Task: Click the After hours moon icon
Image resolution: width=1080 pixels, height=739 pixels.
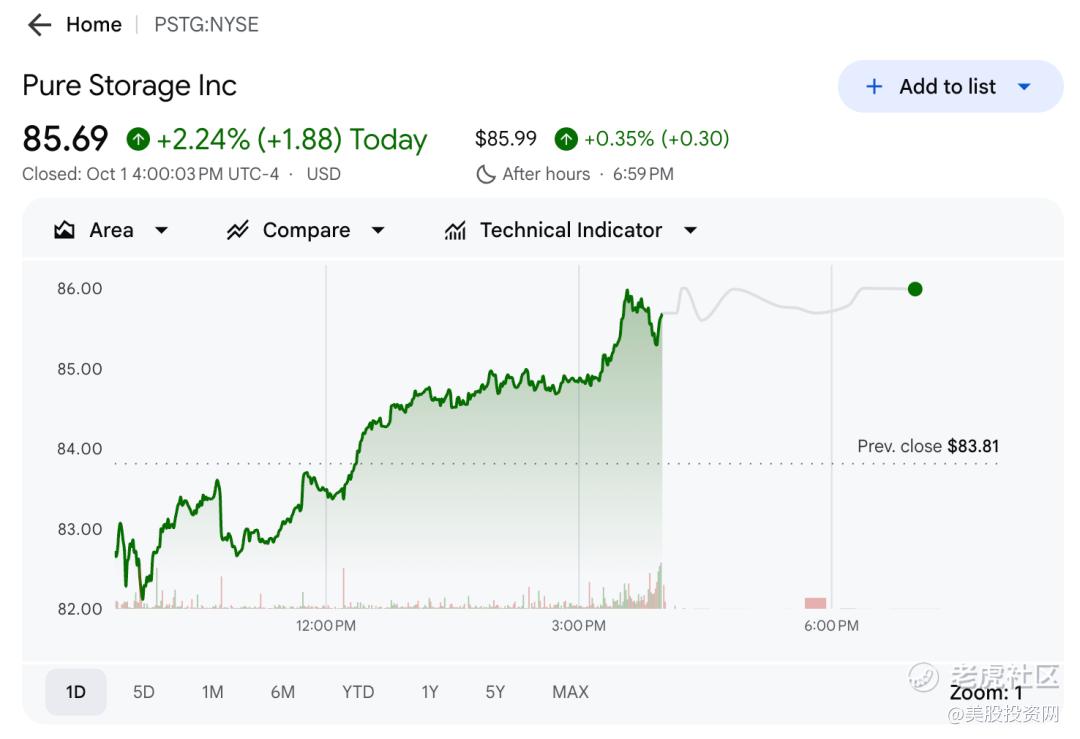Action: pos(486,174)
